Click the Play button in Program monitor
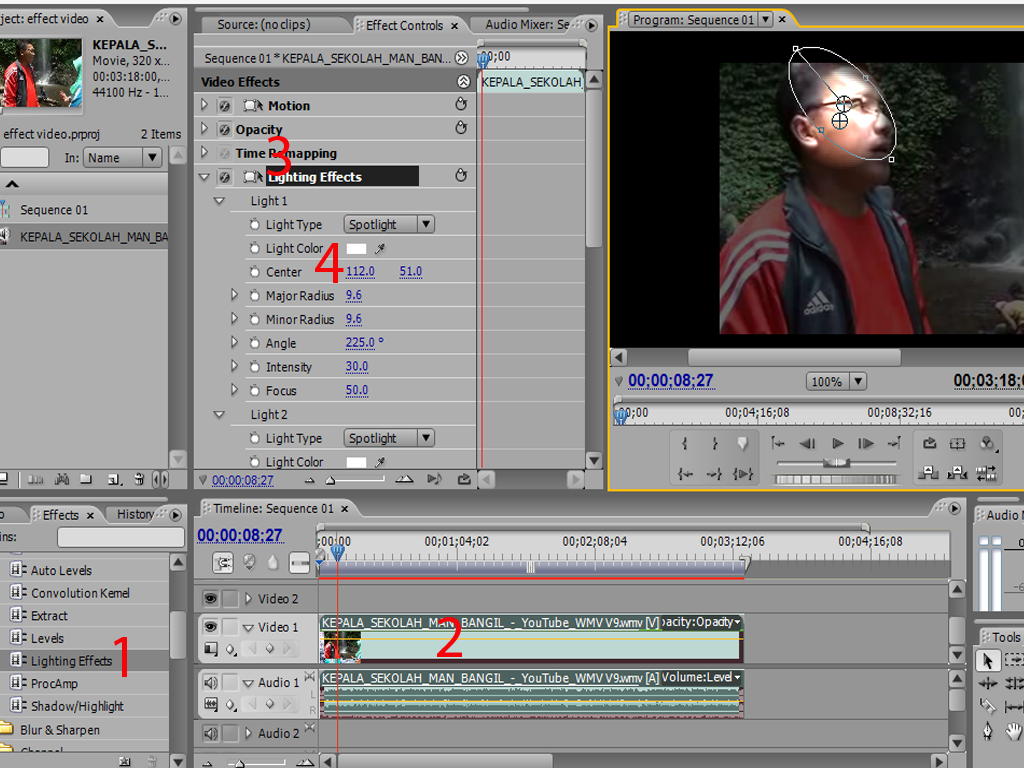 [836, 443]
